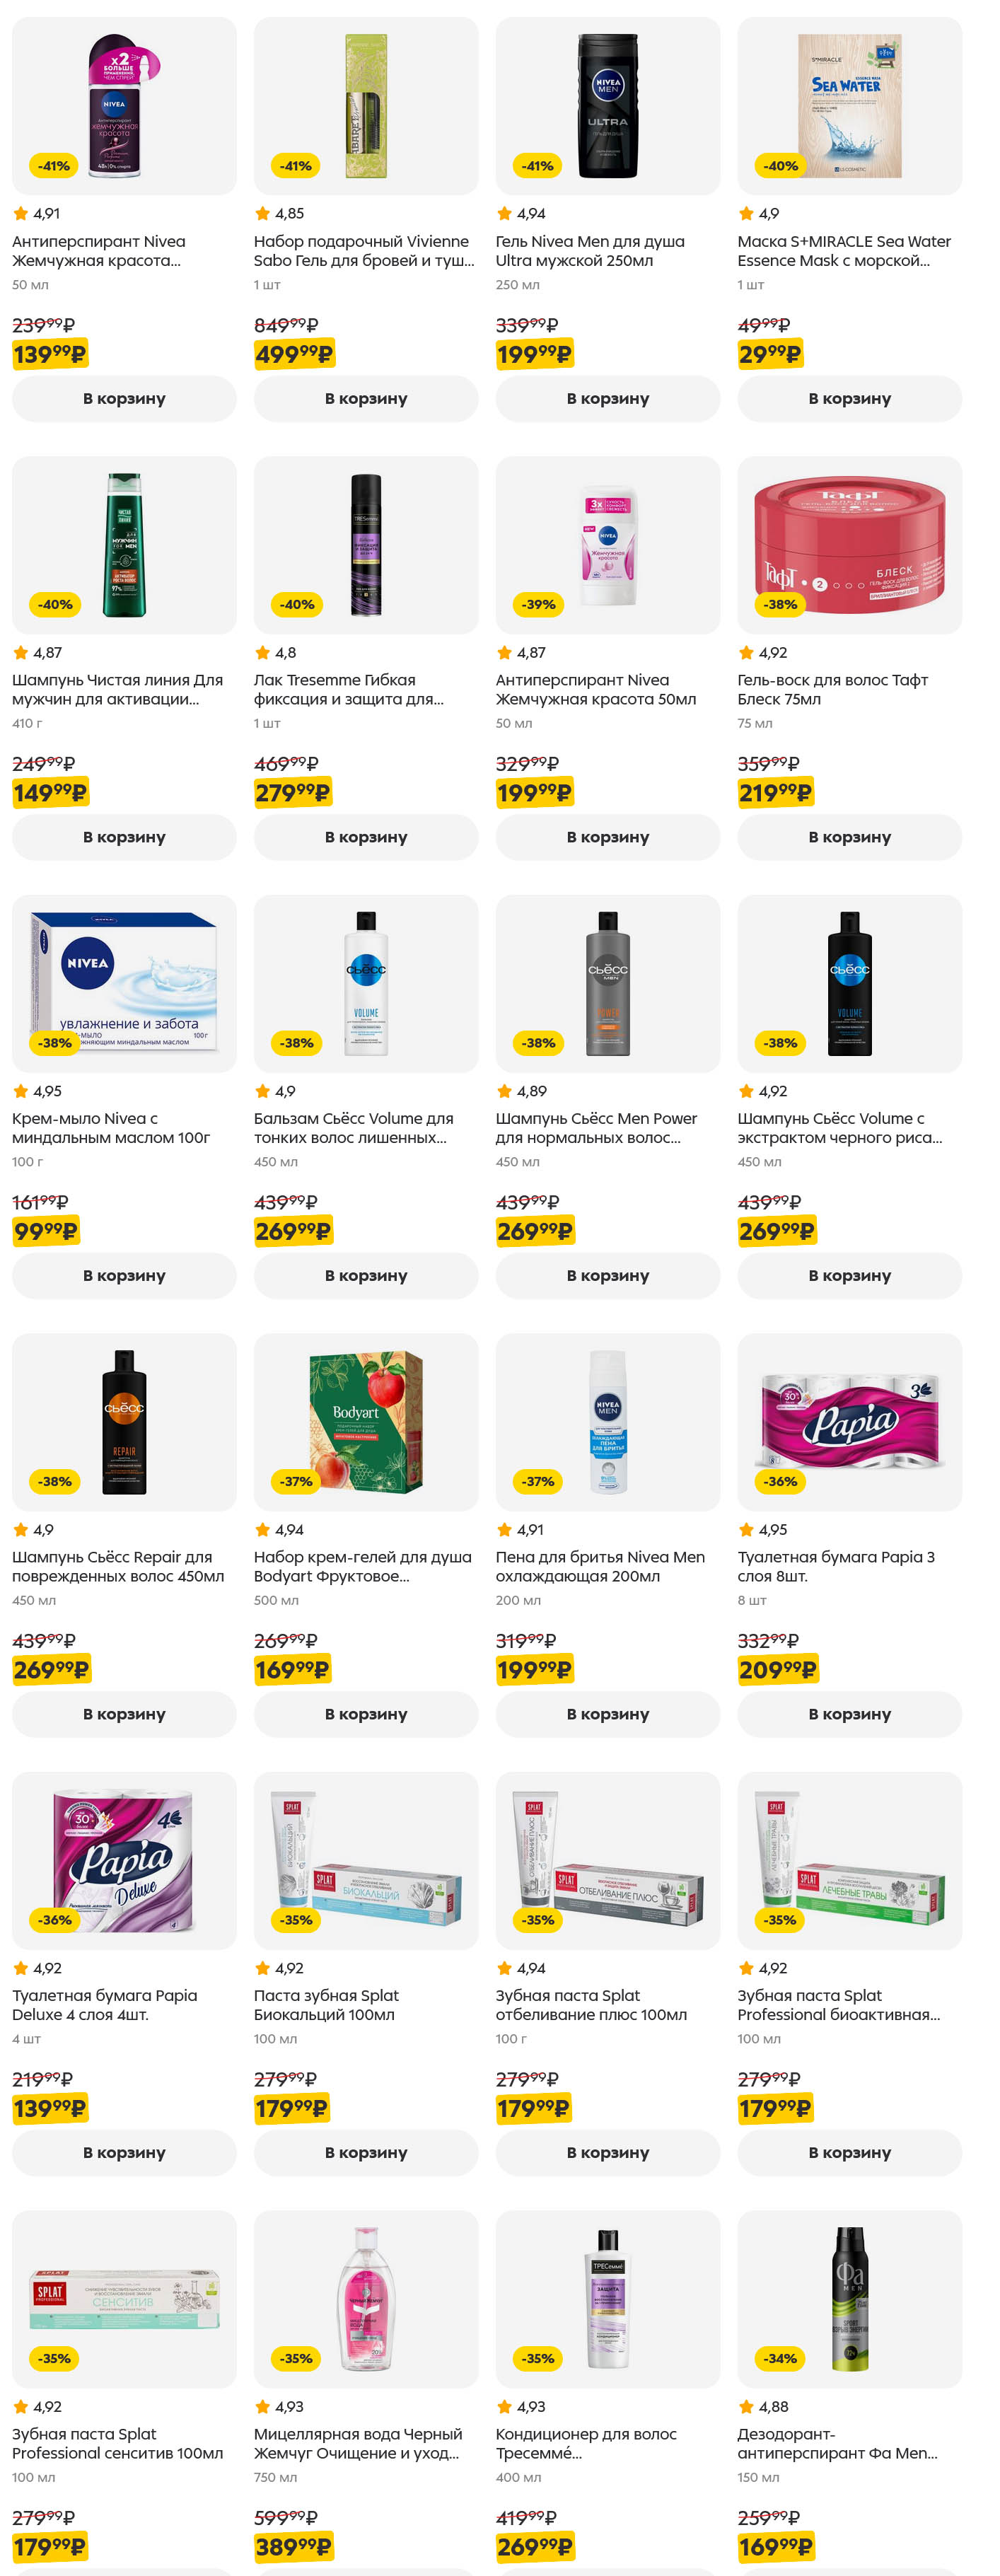Open Splat отбеливание плюс toothpaste image

pos(608,1860)
